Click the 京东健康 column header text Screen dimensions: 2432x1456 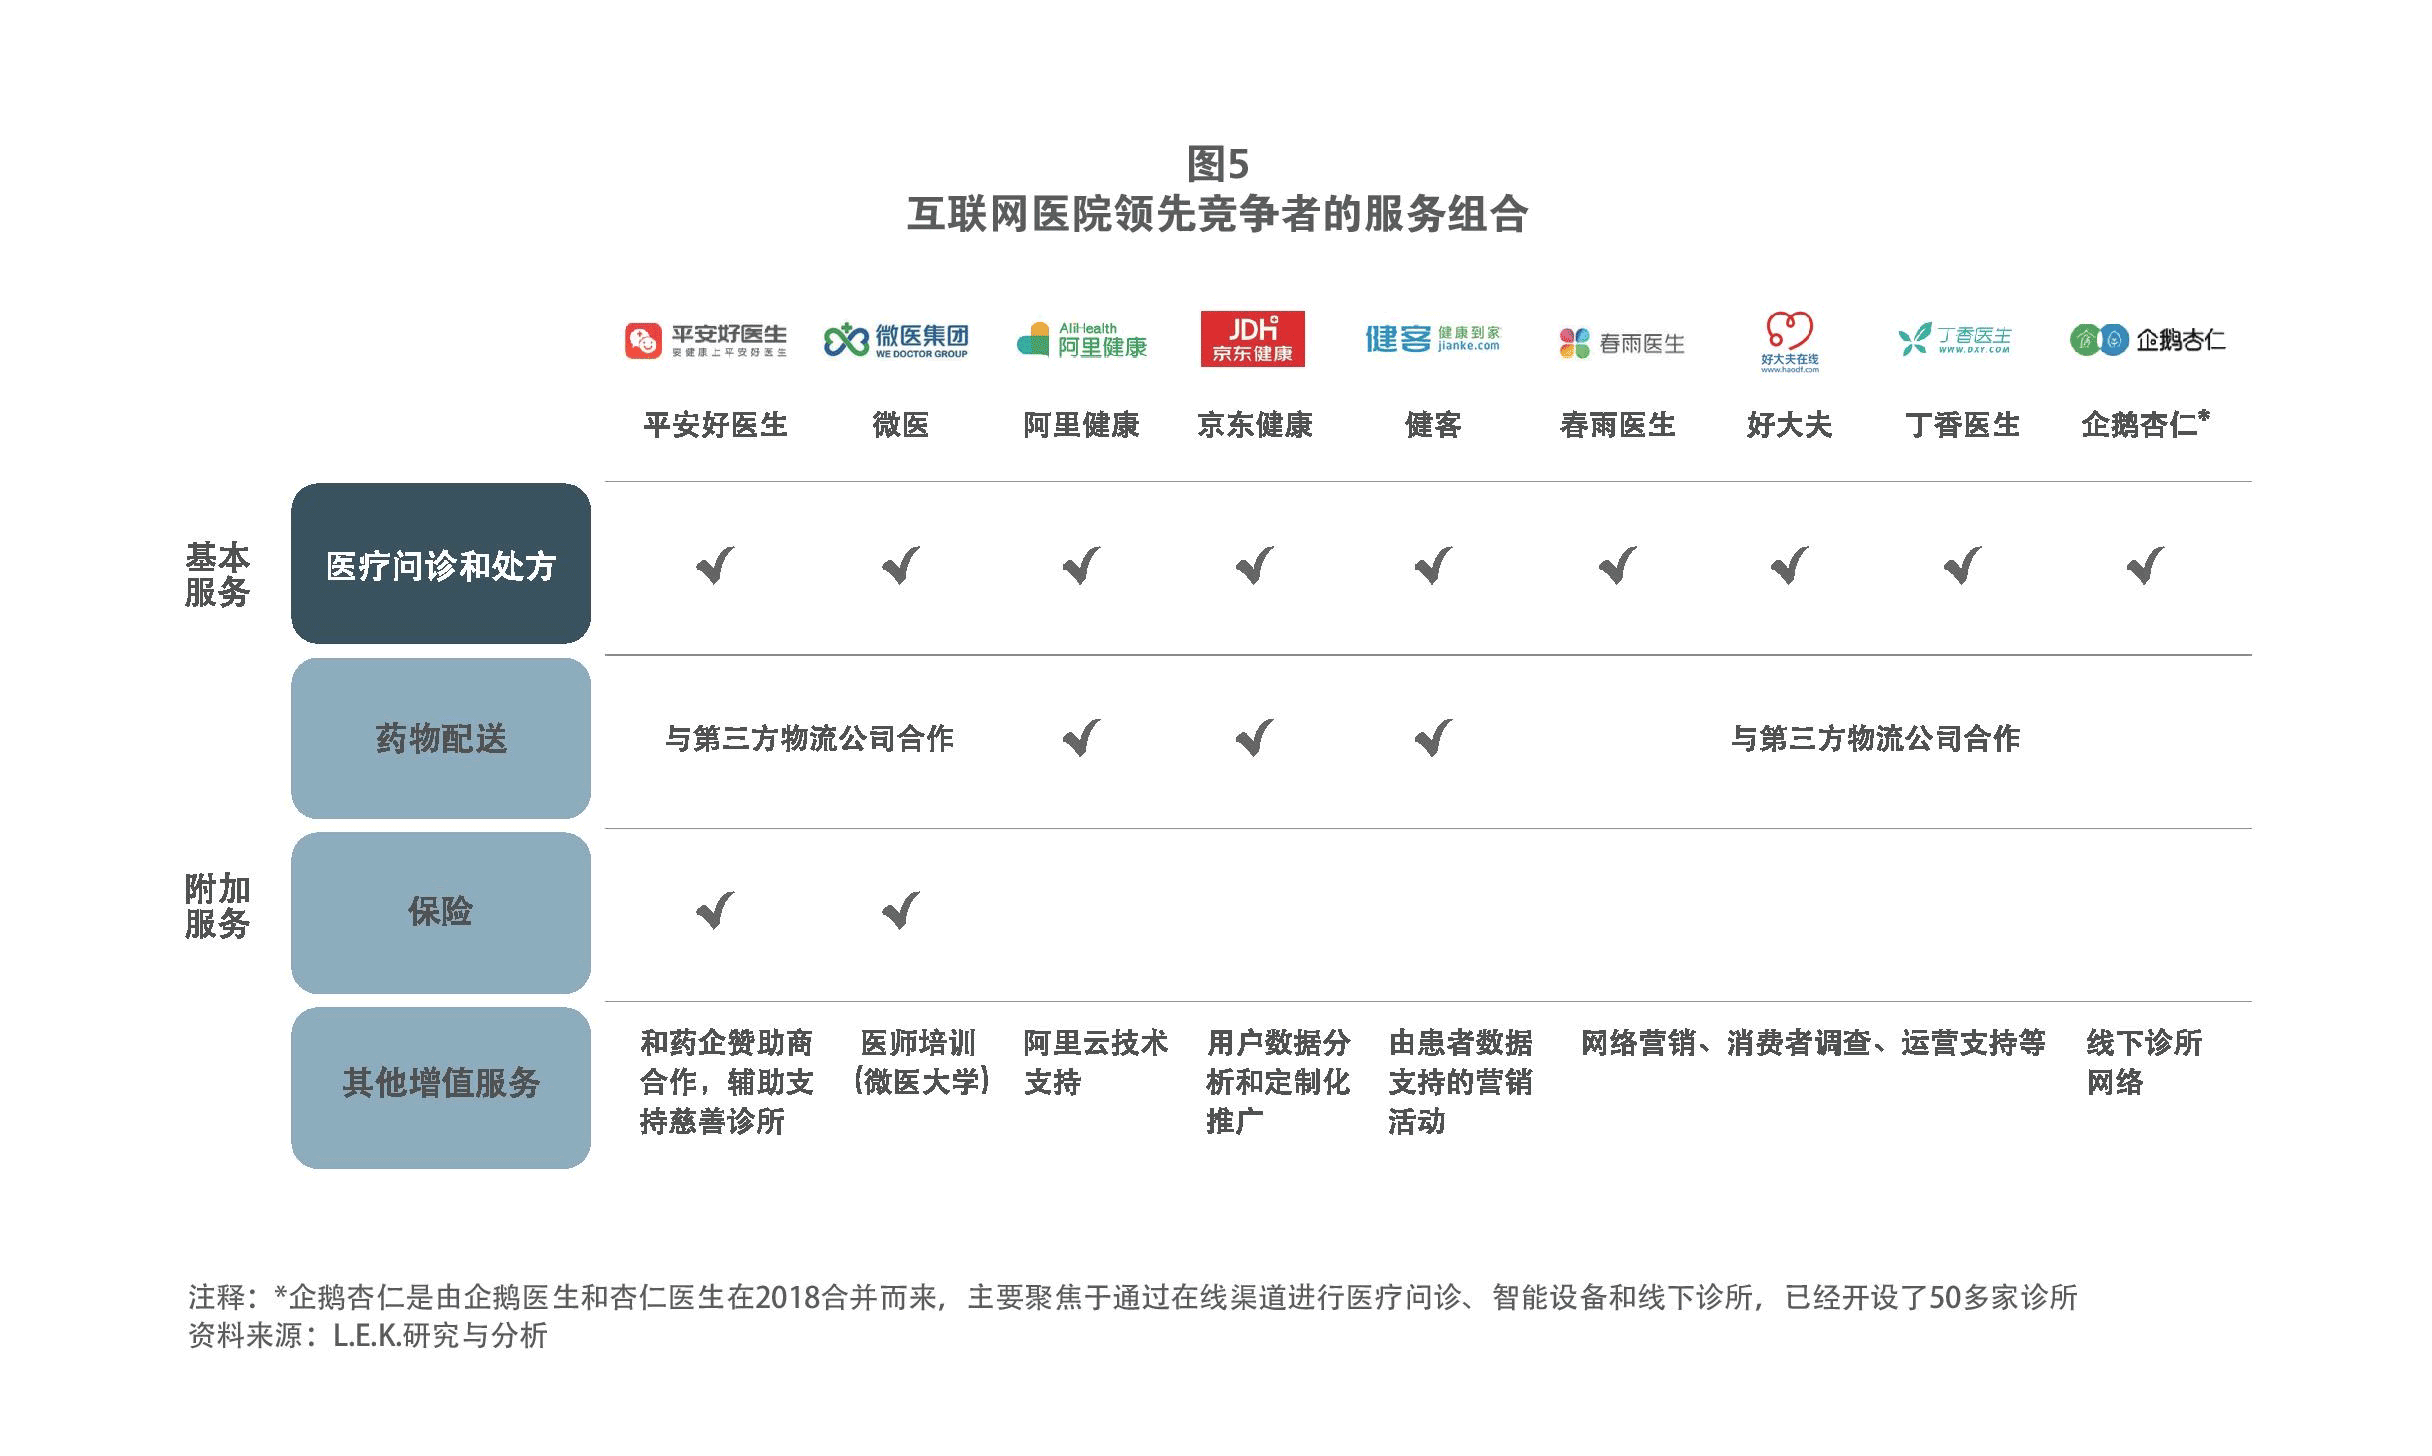[1254, 425]
